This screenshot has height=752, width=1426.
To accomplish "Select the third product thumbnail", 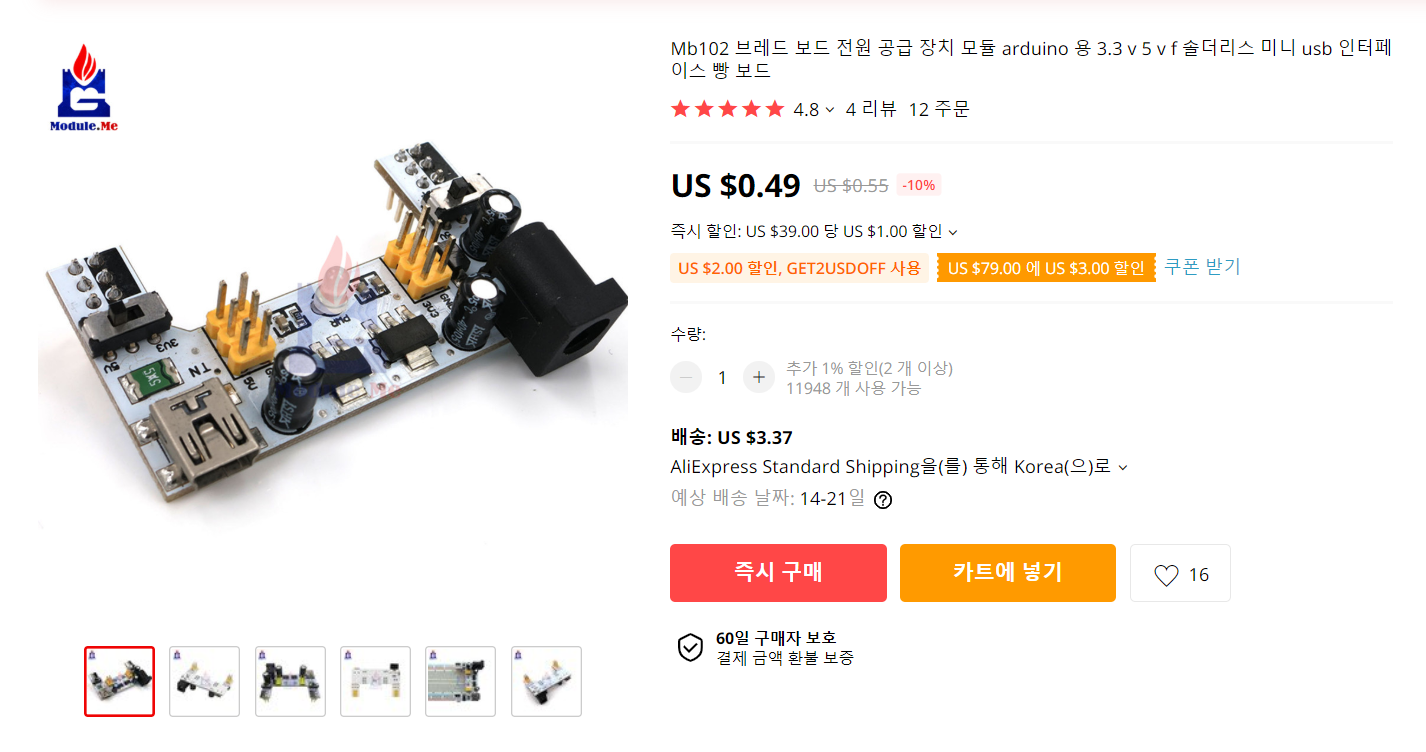I will click(290, 681).
